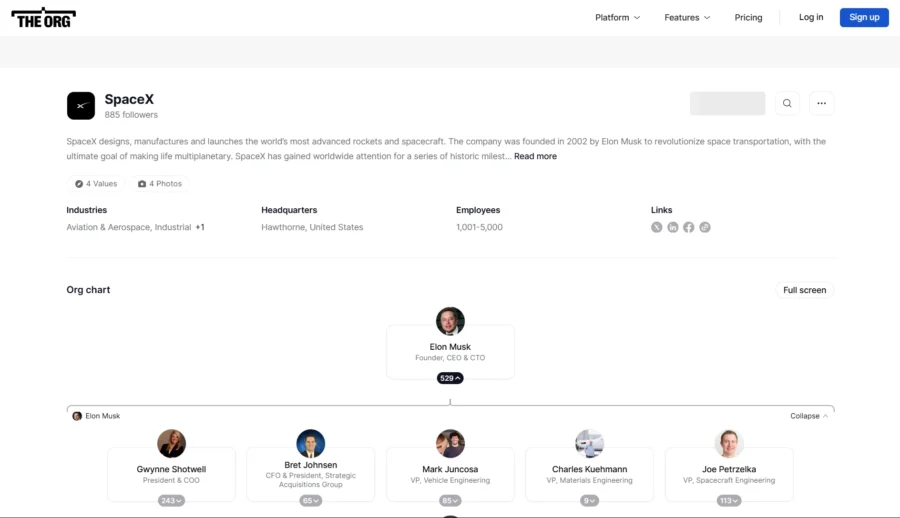Viewport: 900px width, 518px height.
Task: Open org chart in Full screen
Action: (x=805, y=290)
